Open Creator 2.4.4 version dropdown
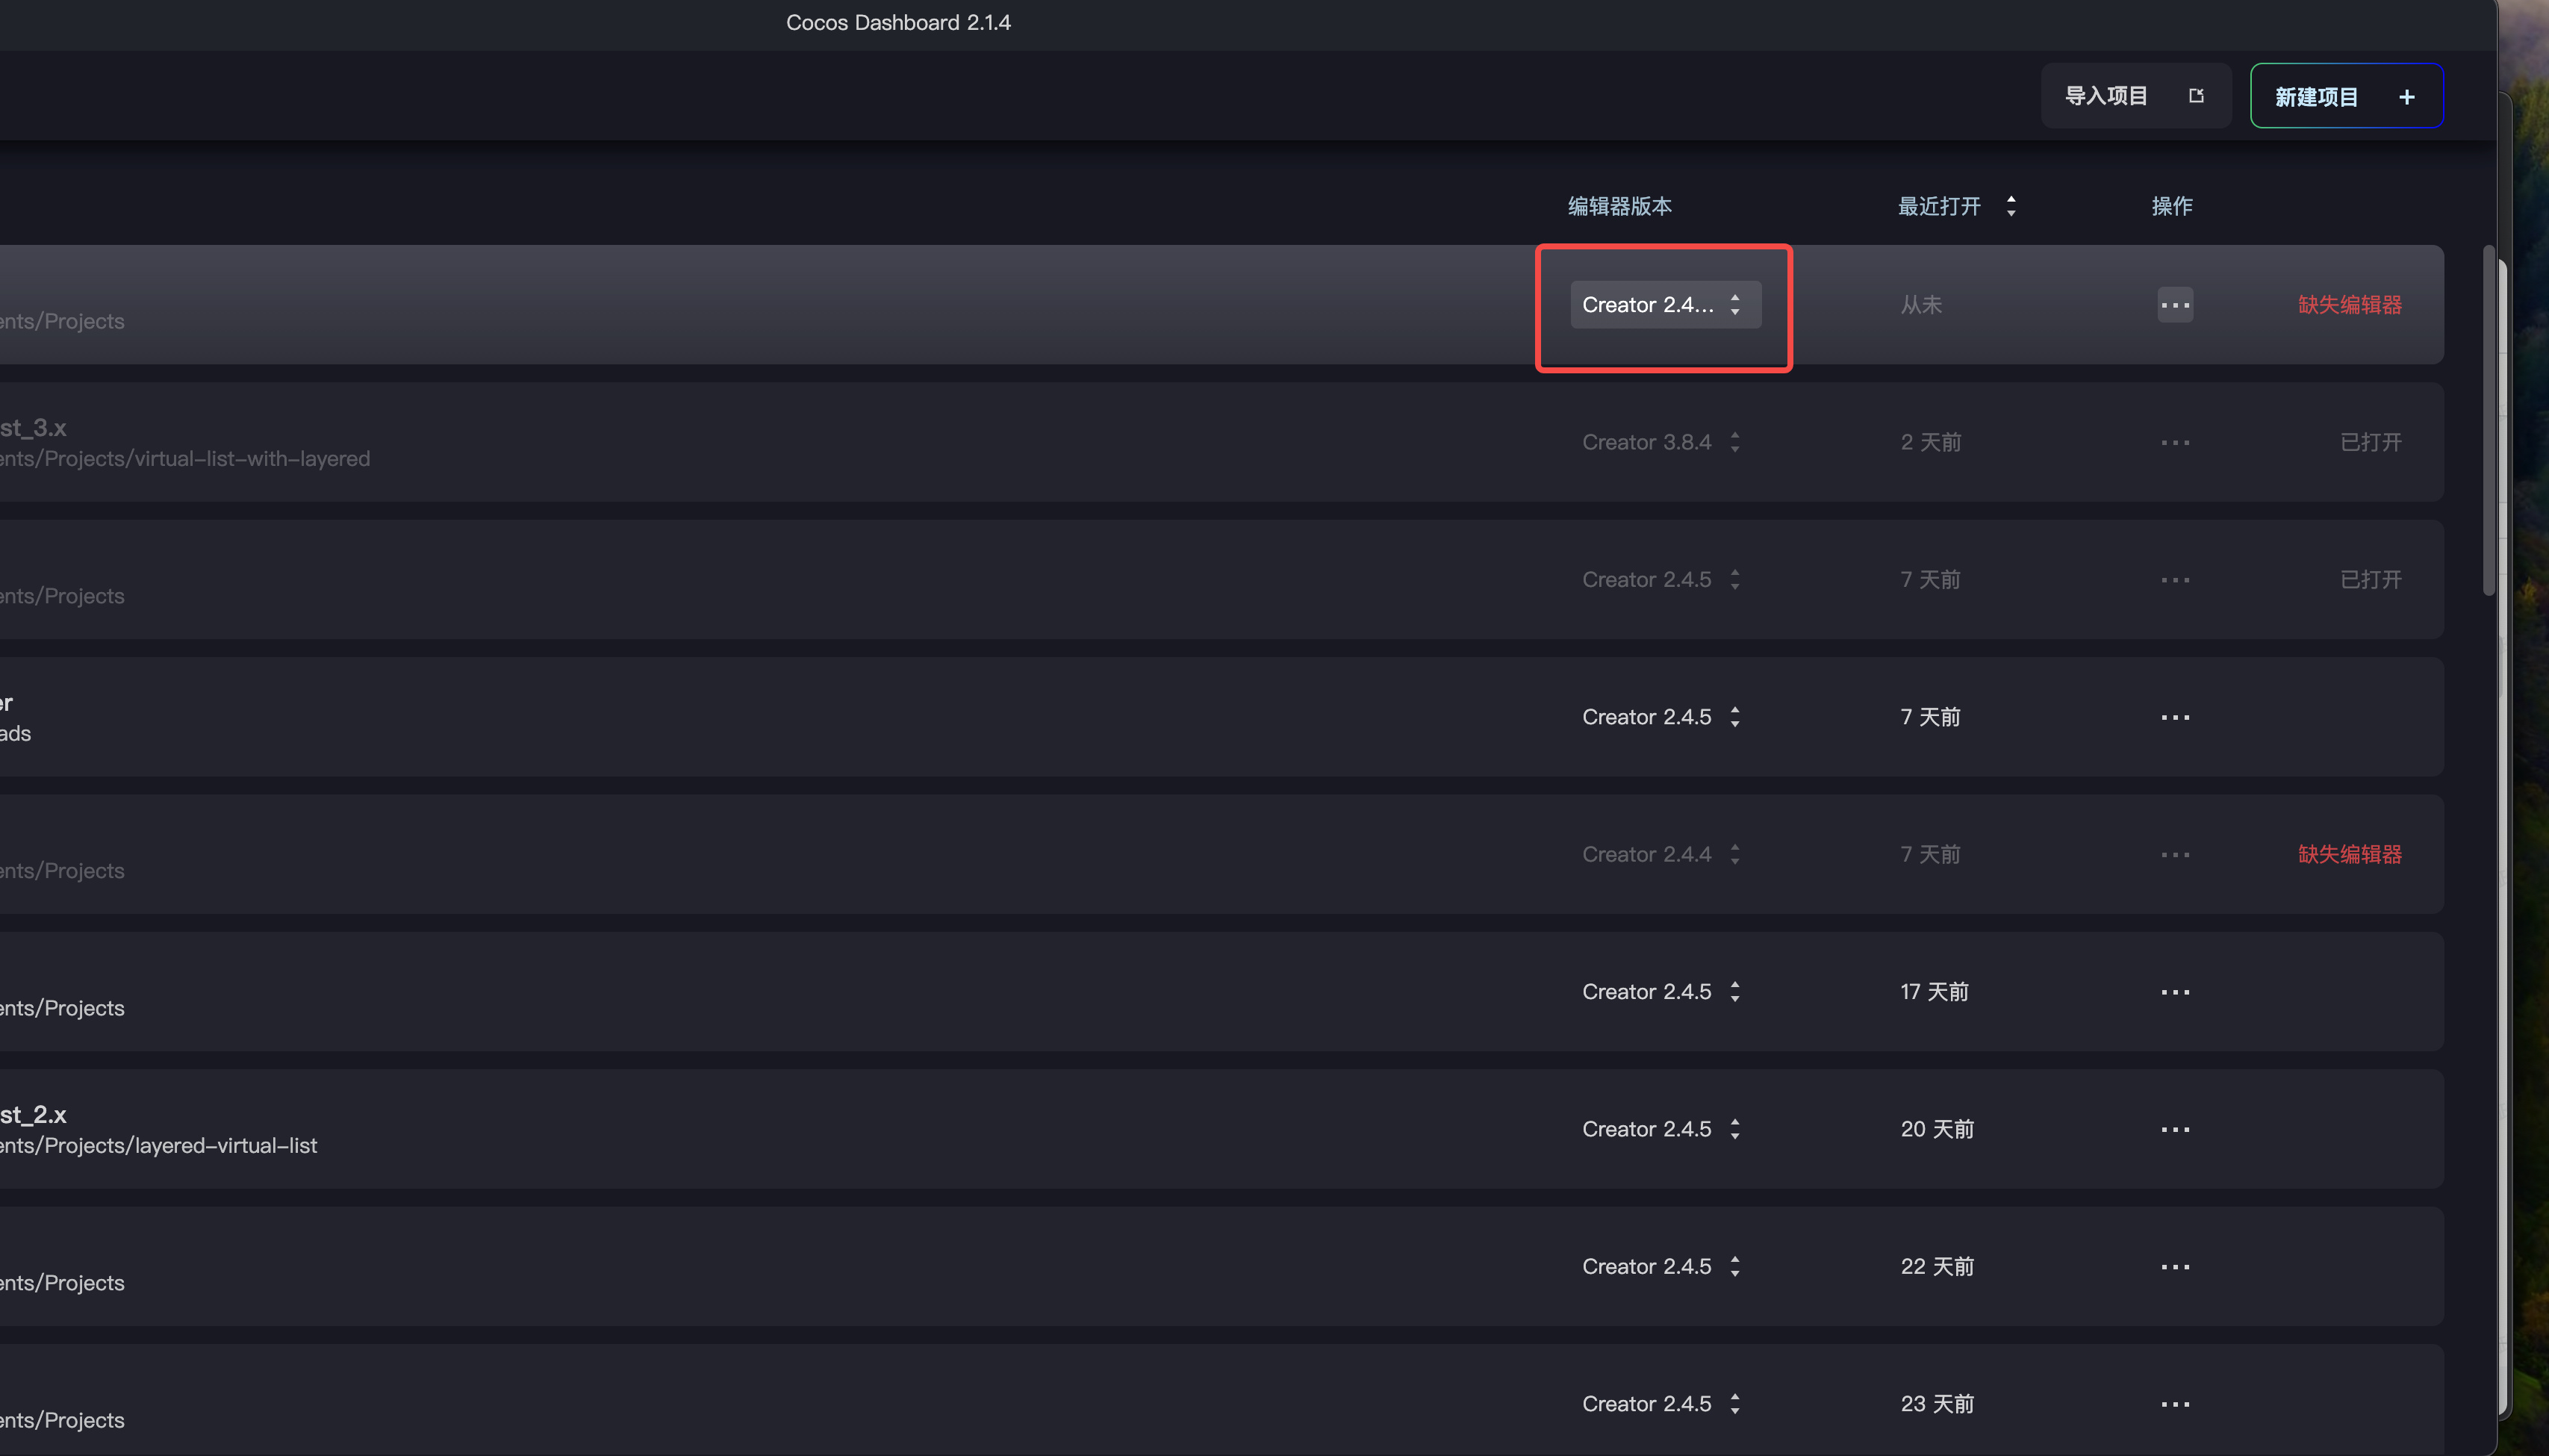Viewport: 2549px width, 1456px height. coord(1660,854)
